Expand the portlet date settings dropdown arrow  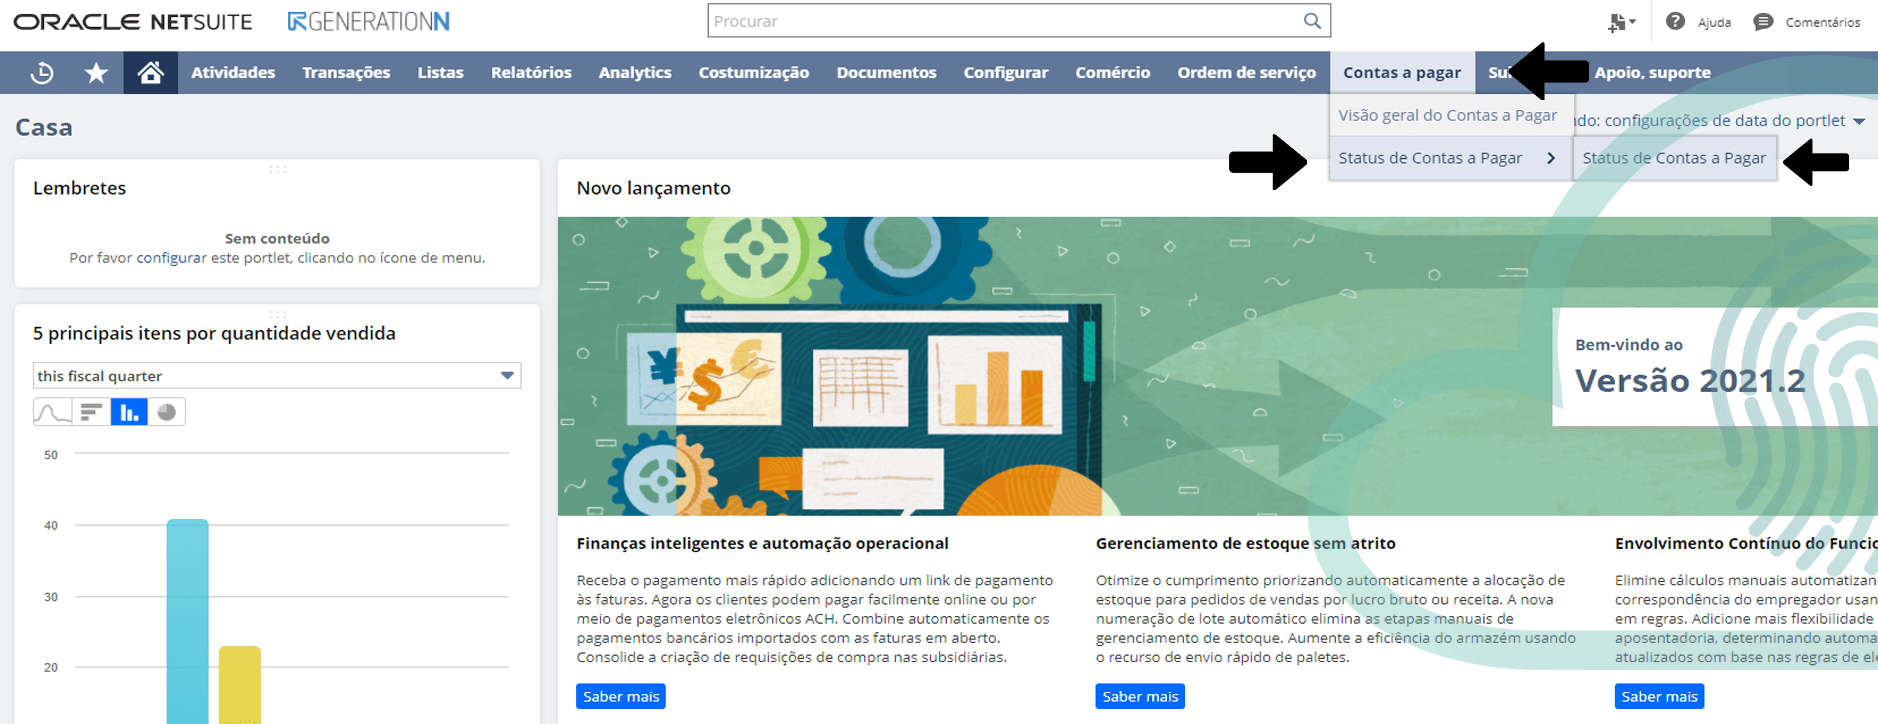pyautogui.click(x=1859, y=121)
